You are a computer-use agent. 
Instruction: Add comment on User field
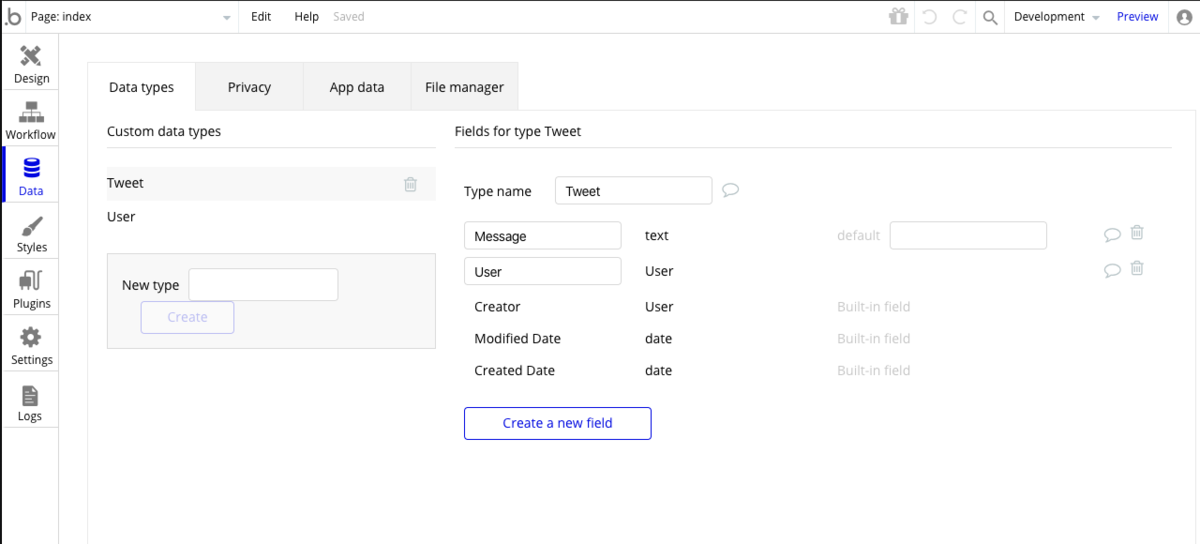[x=1111, y=270]
